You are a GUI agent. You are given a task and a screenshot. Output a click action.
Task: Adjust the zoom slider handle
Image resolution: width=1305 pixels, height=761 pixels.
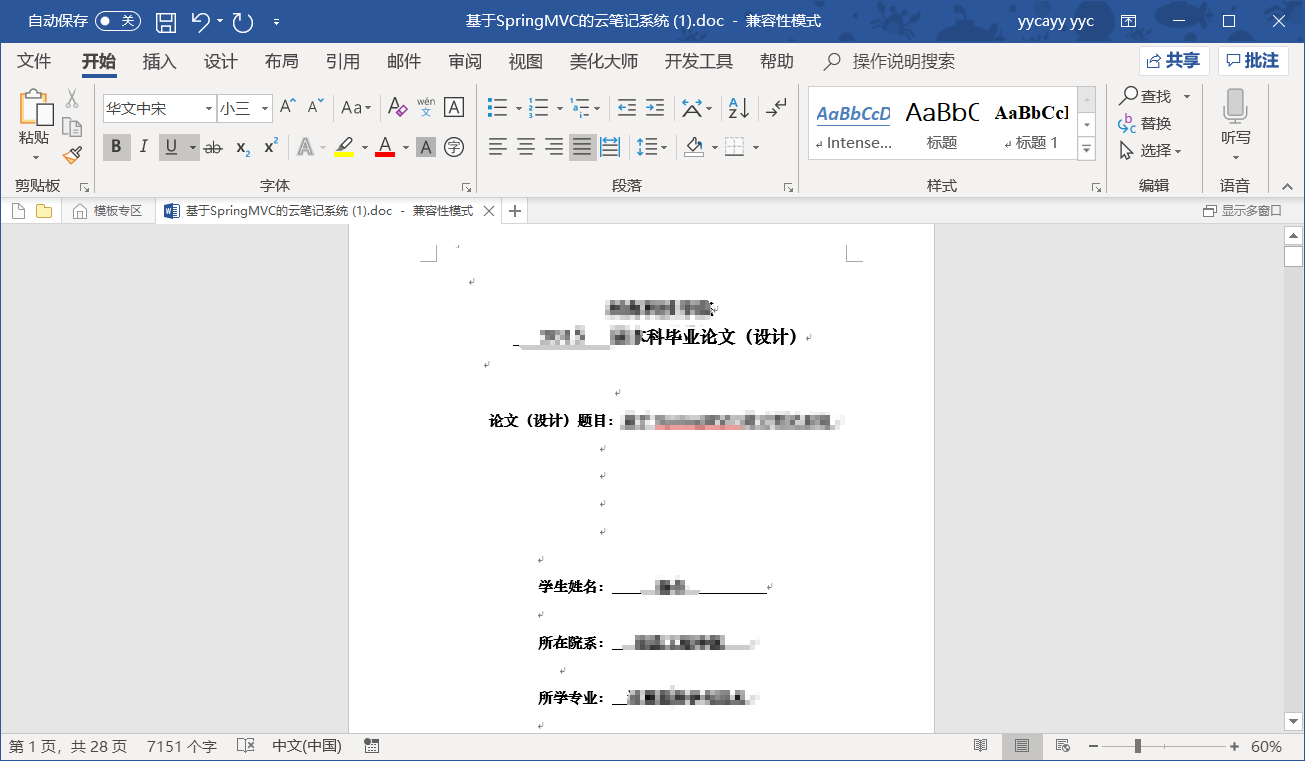coord(1137,746)
